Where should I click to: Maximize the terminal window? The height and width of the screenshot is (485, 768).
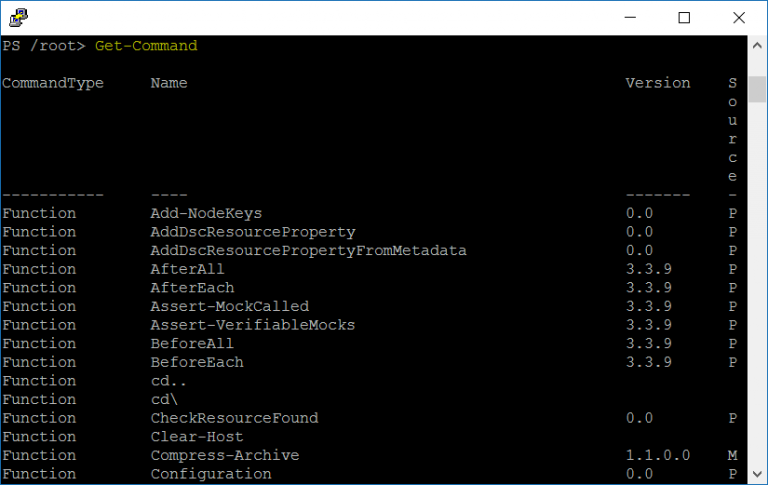[684, 17]
